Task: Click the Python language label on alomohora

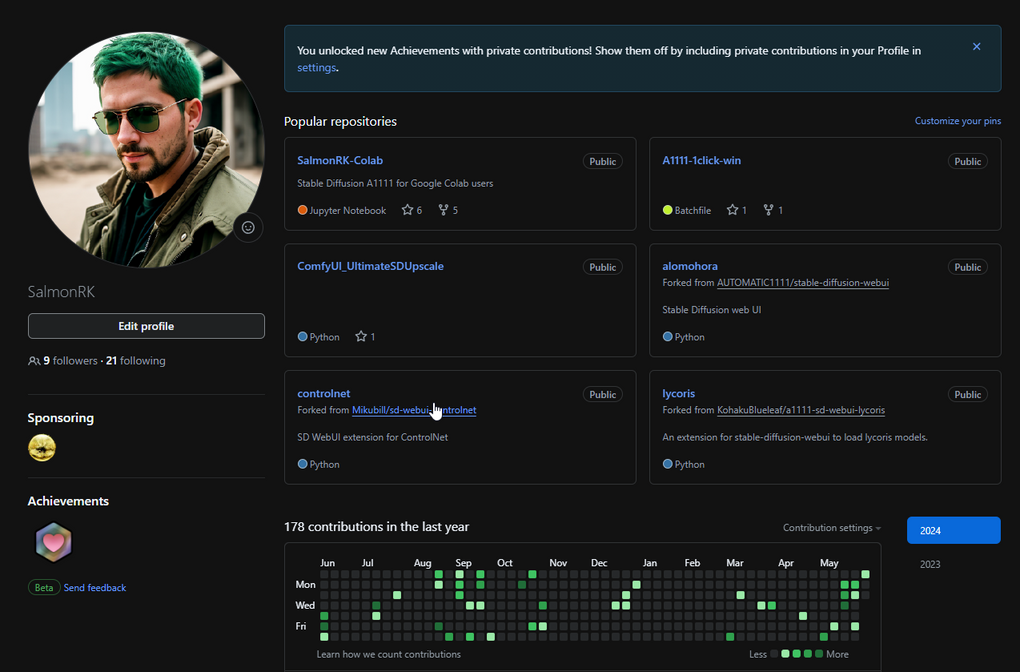Action: click(x=690, y=337)
